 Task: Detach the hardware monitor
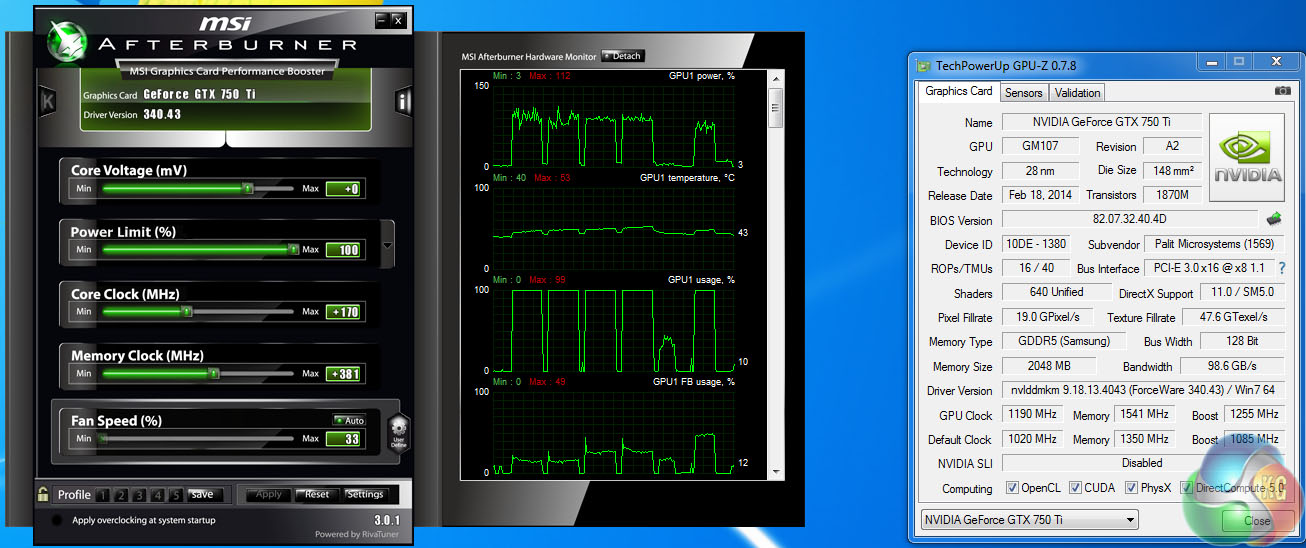(622, 56)
